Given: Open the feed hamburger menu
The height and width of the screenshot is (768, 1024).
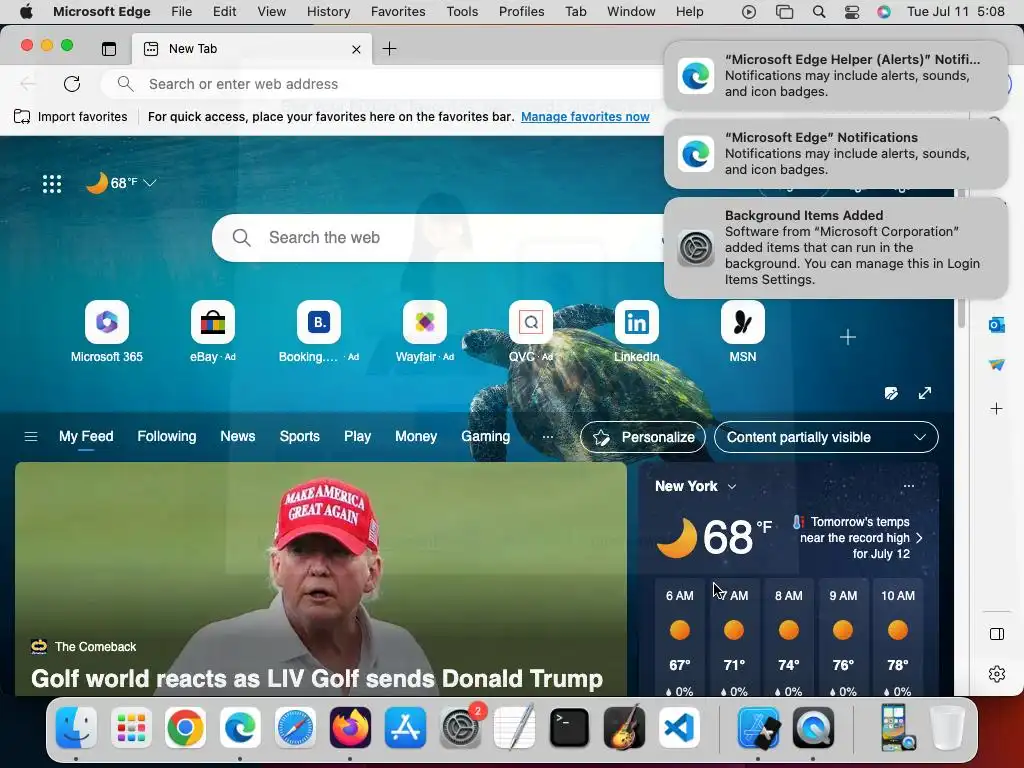Looking at the screenshot, I should (31, 436).
